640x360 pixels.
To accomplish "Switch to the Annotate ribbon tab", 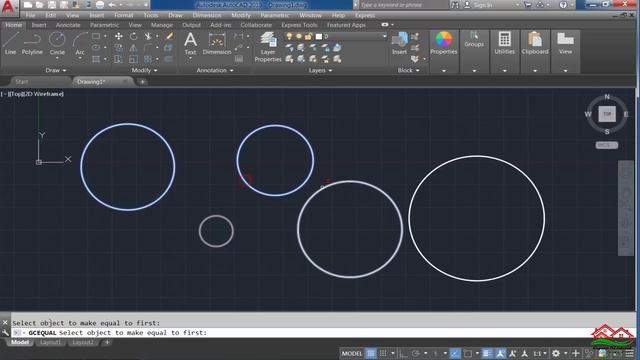I will point(68,25).
